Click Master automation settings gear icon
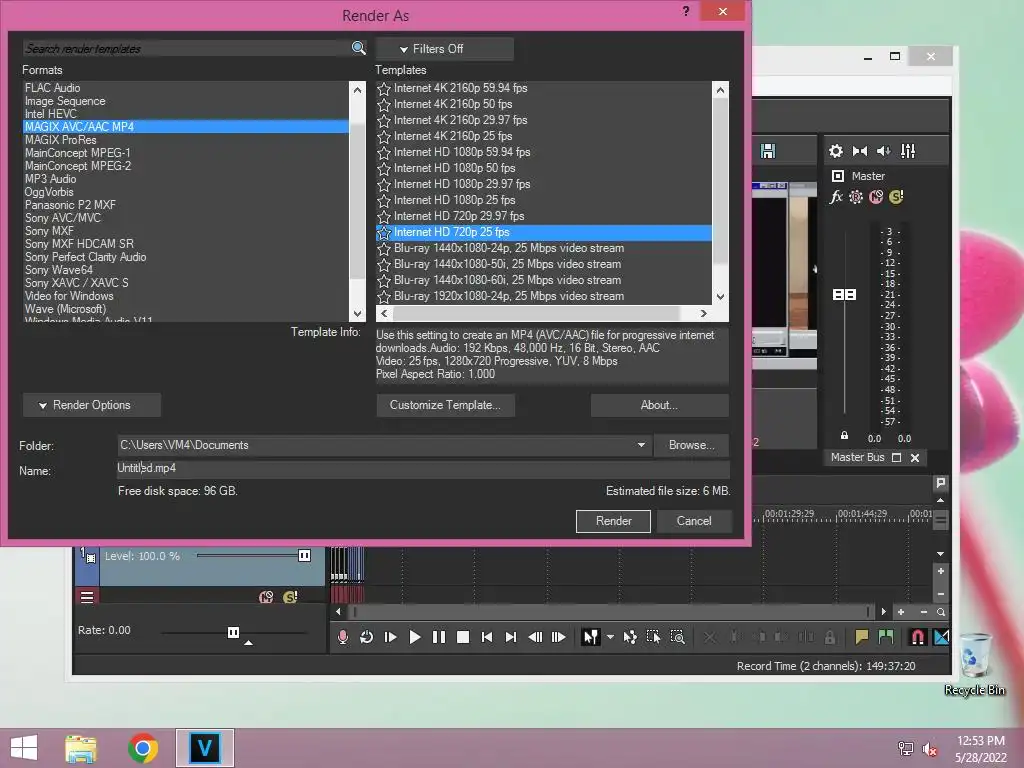Viewport: 1024px width, 768px height. [x=856, y=197]
